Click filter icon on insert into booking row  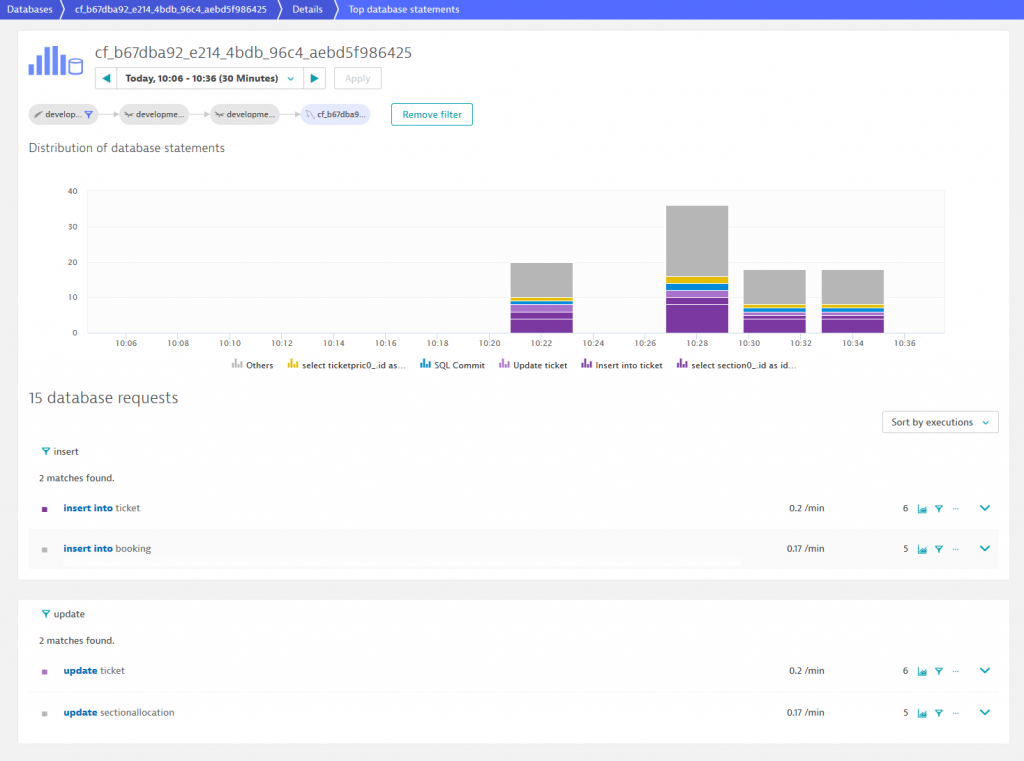(x=939, y=549)
